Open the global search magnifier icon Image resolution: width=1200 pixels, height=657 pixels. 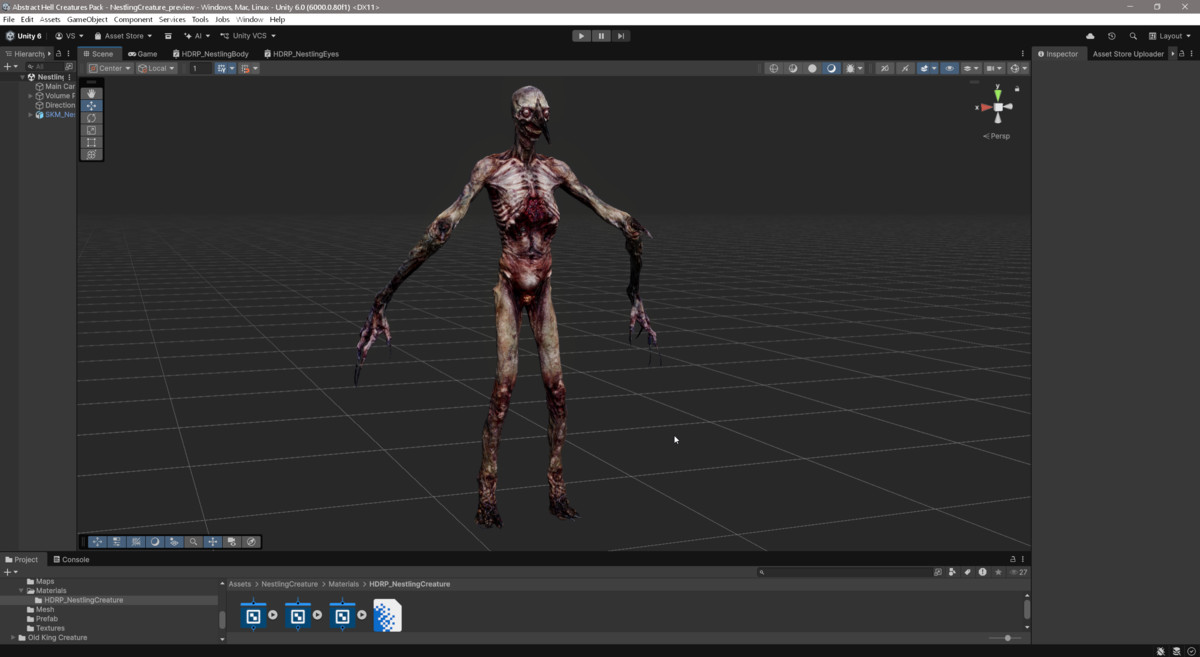click(1133, 36)
